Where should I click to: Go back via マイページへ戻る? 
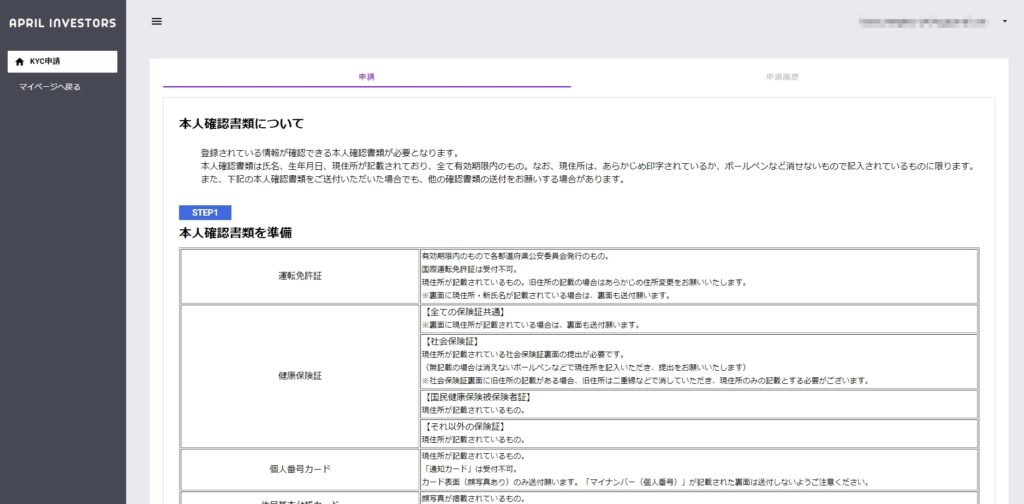(x=50, y=87)
